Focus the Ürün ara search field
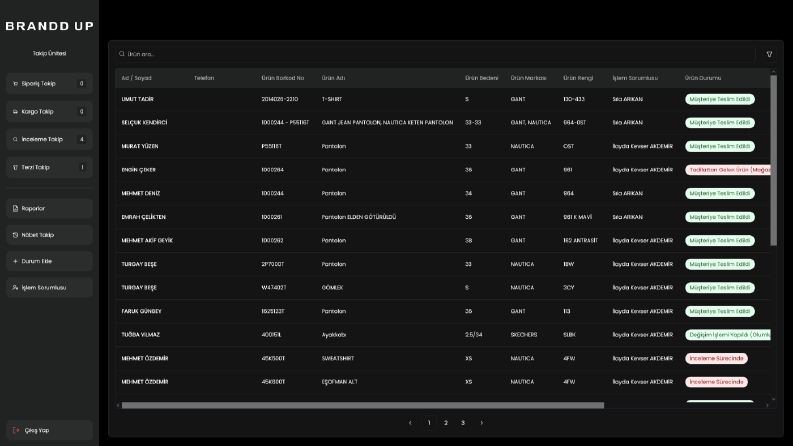 coord(435,54)
